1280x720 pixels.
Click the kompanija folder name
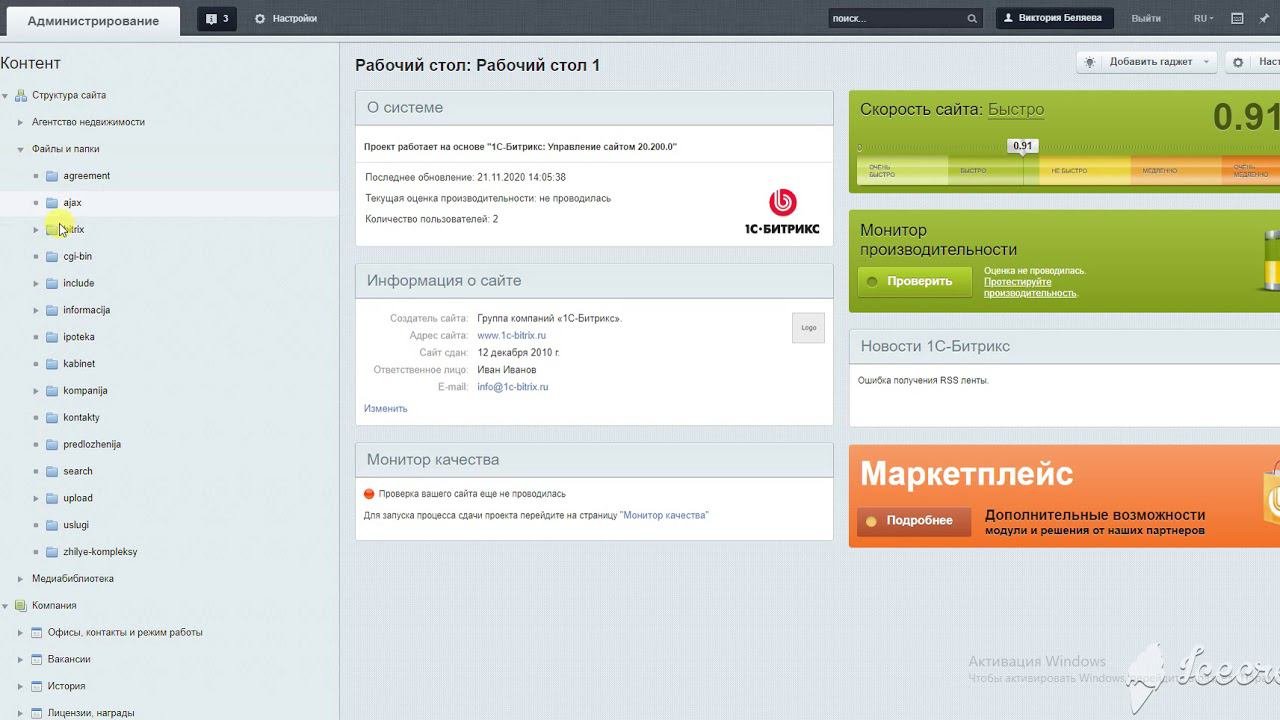click(x=85, y=391)
